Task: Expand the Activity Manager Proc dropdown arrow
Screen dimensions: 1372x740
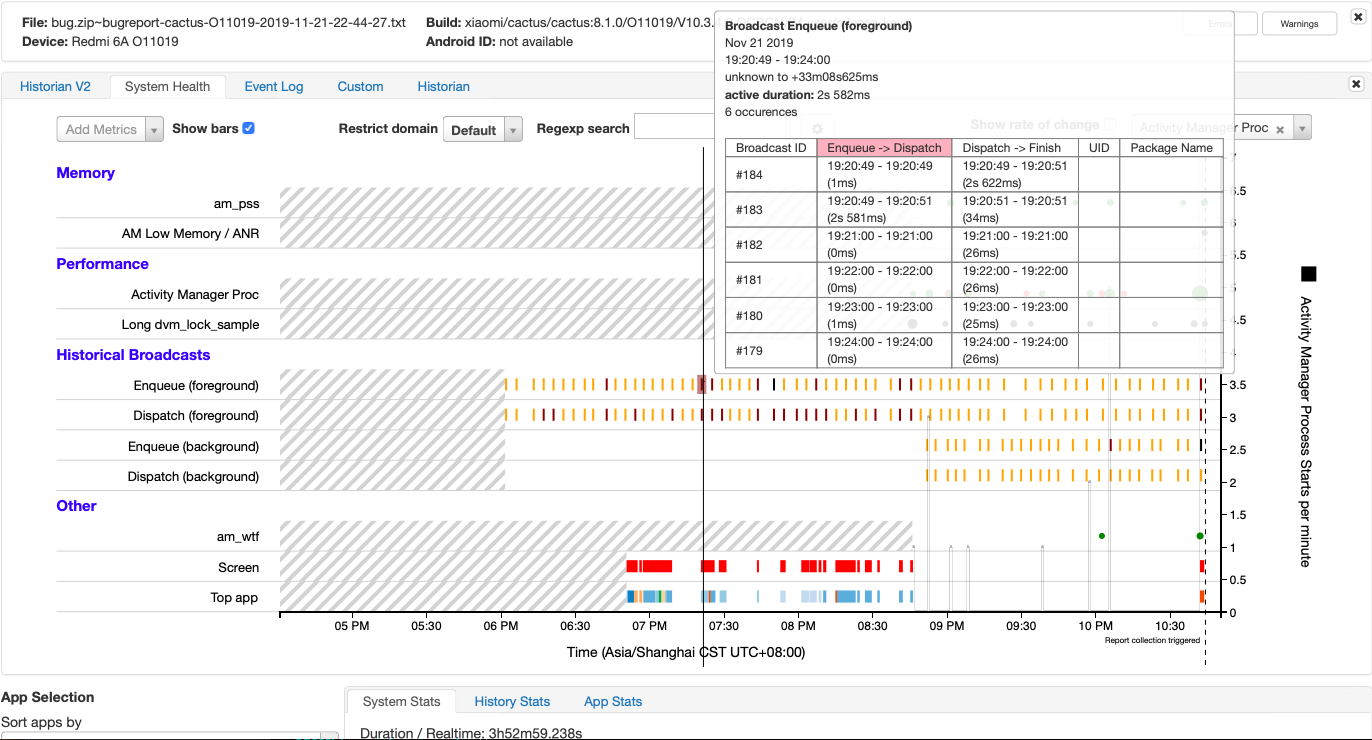Action: (1302, 128)
